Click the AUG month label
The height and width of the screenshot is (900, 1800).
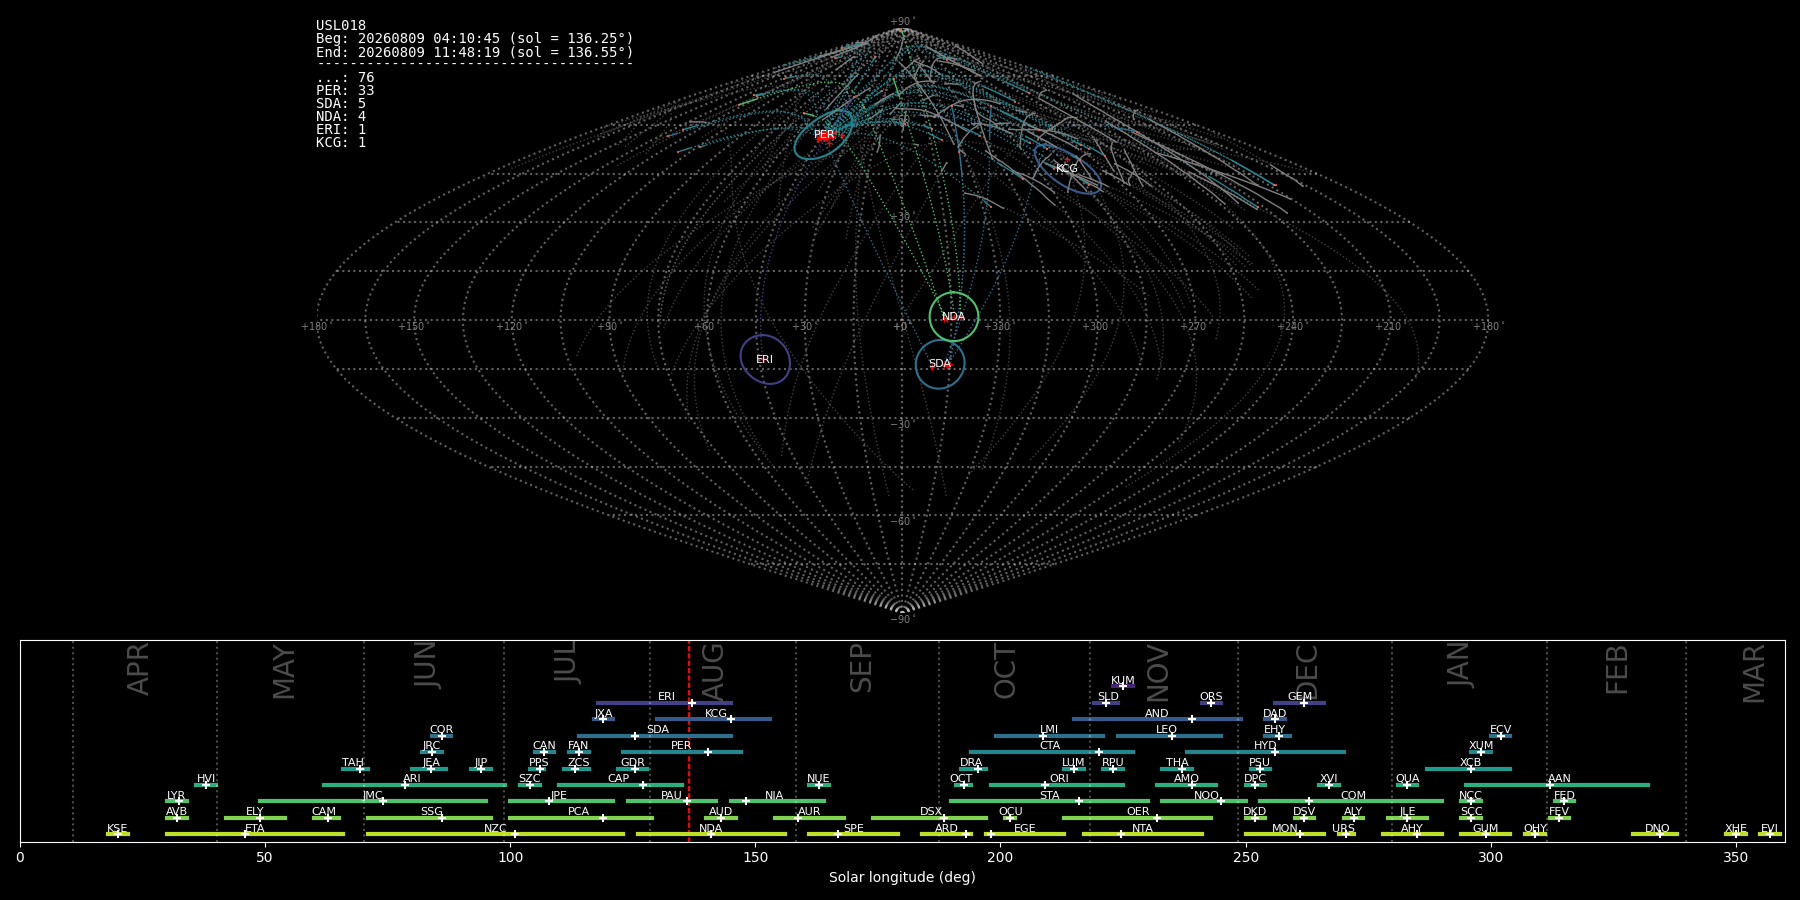[x=713, y=672]
